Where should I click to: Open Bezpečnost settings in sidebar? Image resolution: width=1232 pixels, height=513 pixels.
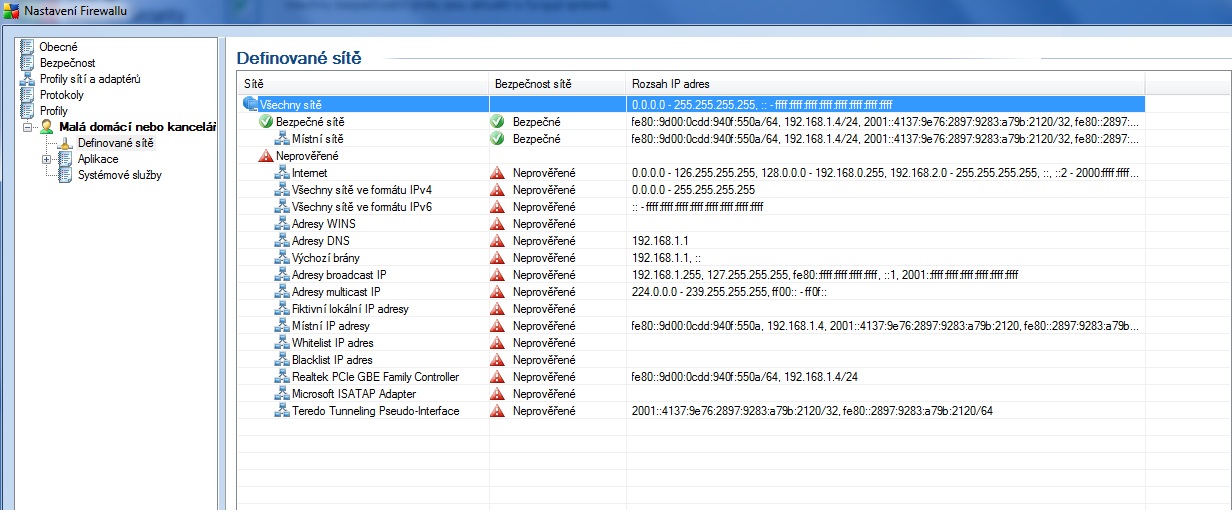pos(67,63)
